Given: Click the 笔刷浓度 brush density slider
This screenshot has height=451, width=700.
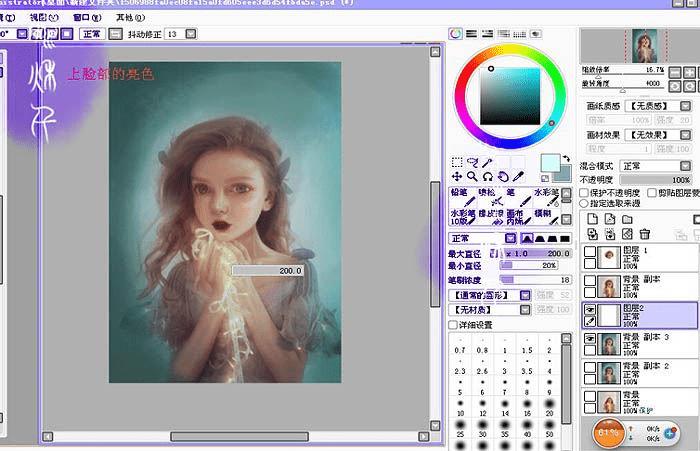Looking at the screenshot, I should click(535, 280).
